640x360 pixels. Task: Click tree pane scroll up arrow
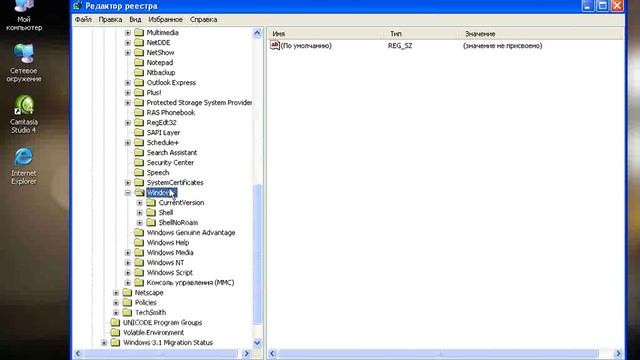[x=257, y=33]
